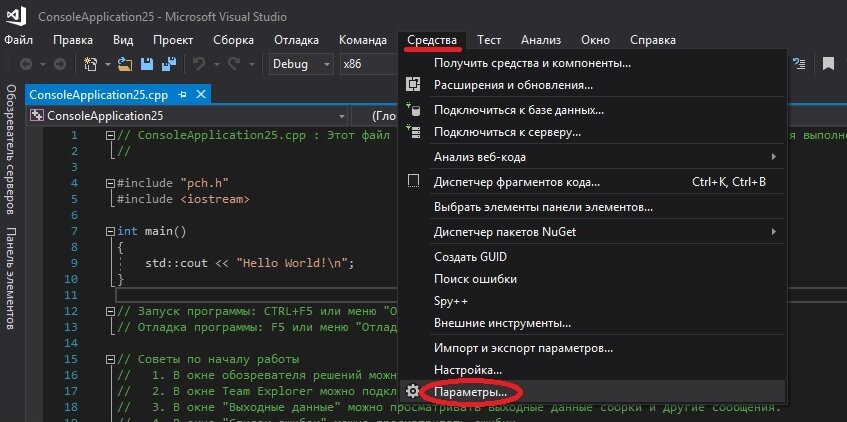Click the Средства menu header

(432, 40)
